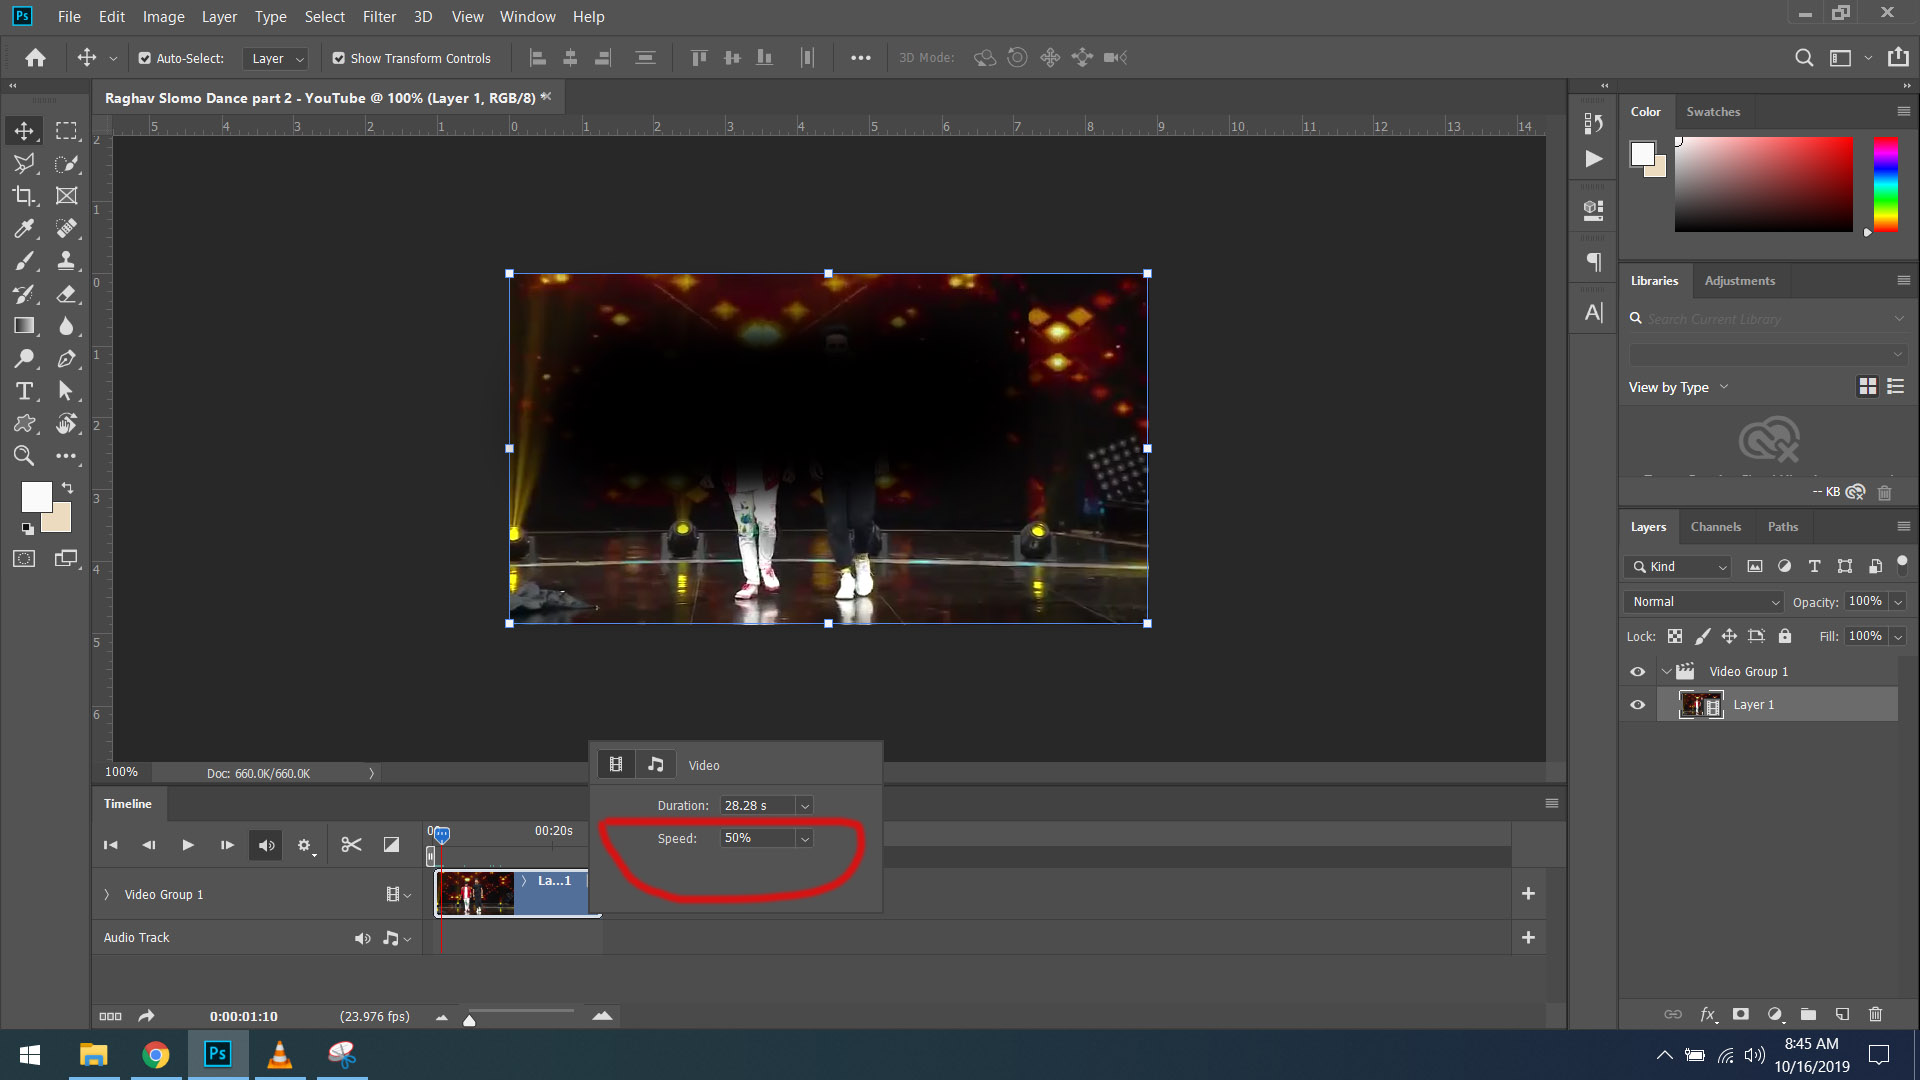Open the Filter menu
Screen dimensions: 1920x1080
click(x=379, y=16)
